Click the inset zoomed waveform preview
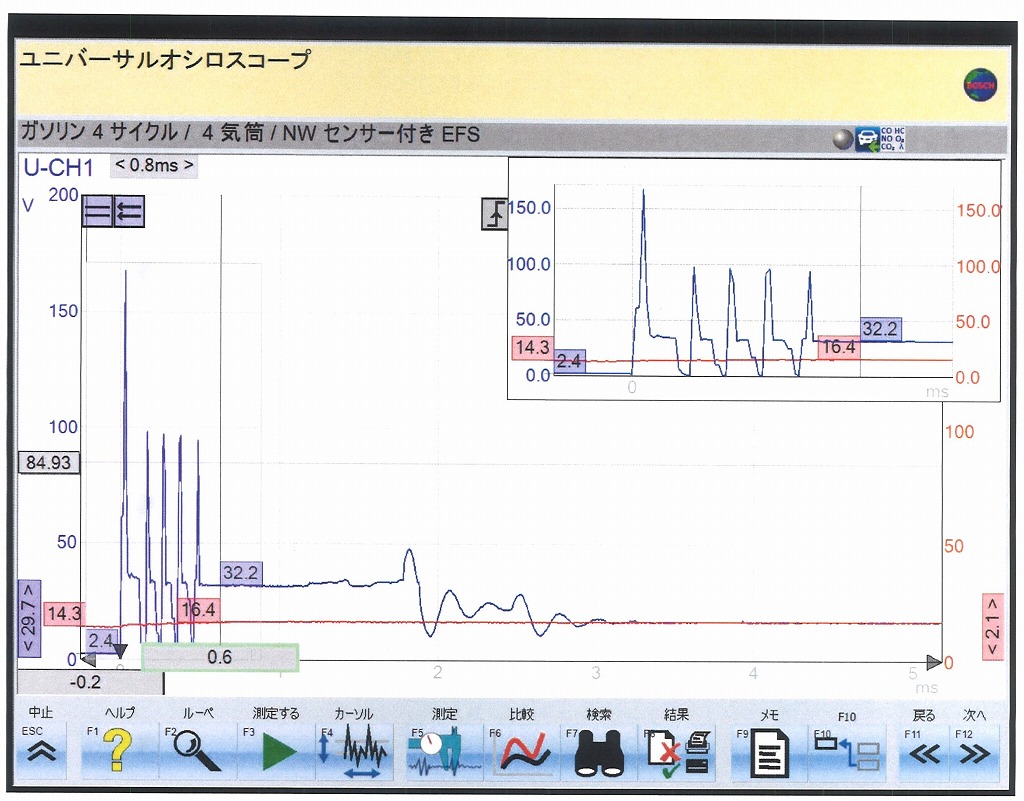Viewport: 1024px width, 801px height. point(754,279)
